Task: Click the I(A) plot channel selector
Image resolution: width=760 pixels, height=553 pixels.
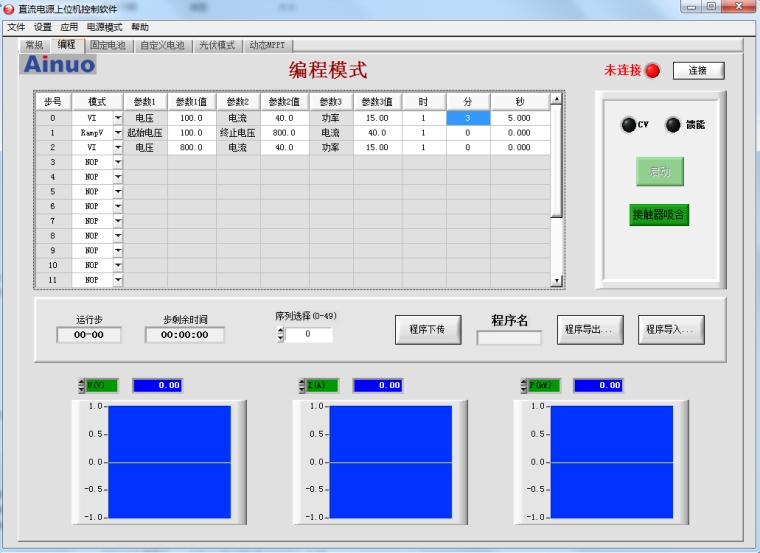Action: pos(322,385)
